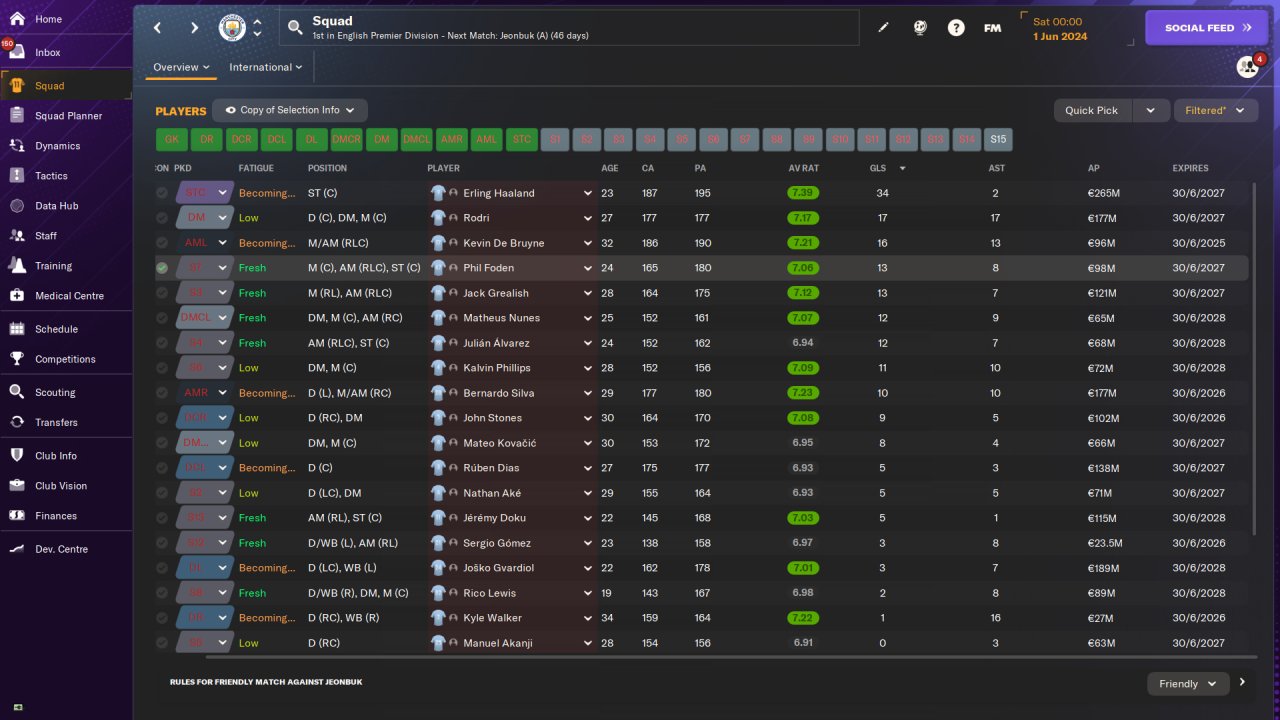Expand Erling Haaland's player dropdown

pos(588,193)
